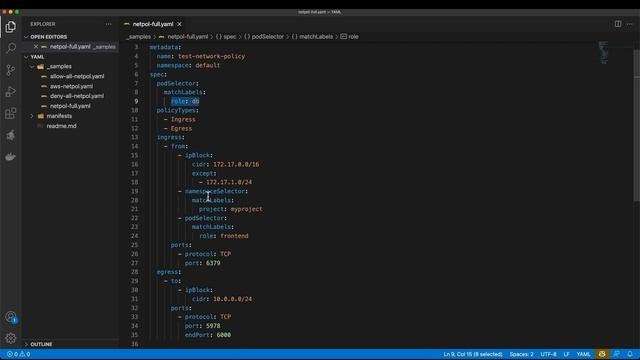Screen dimensions: 640x360
Task: Open the Extensions view icon
Action: pyautogui.click(x=11, y=113)
